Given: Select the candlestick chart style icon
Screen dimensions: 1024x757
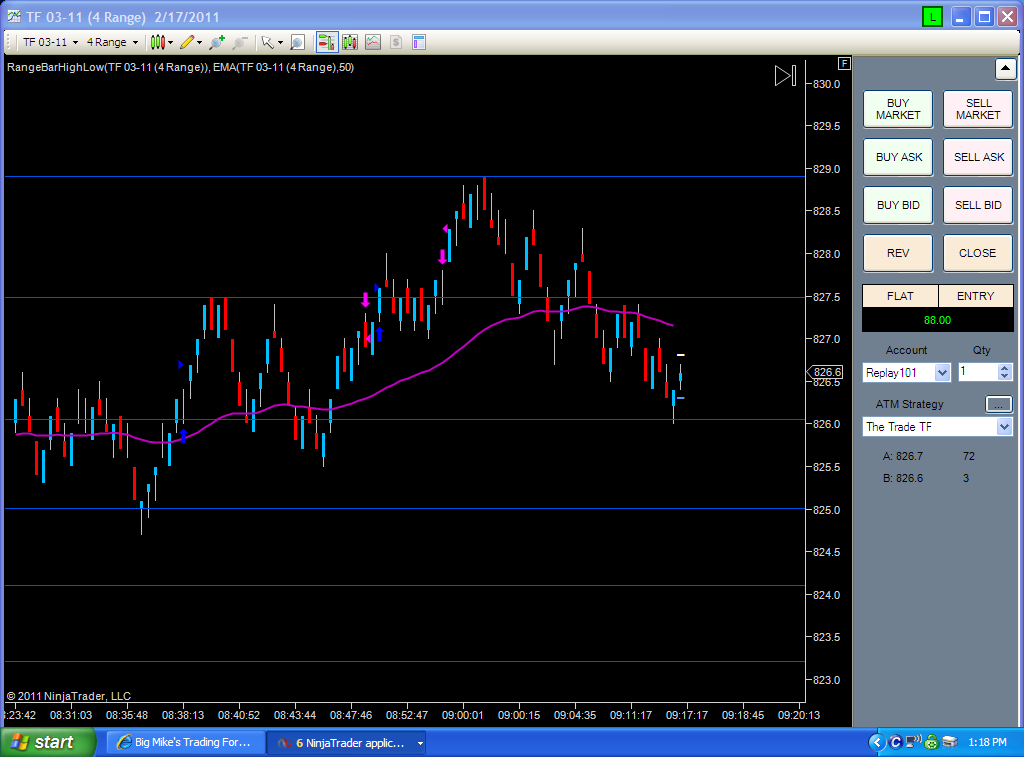Looking at the screenshot, I should click(157, 42).
